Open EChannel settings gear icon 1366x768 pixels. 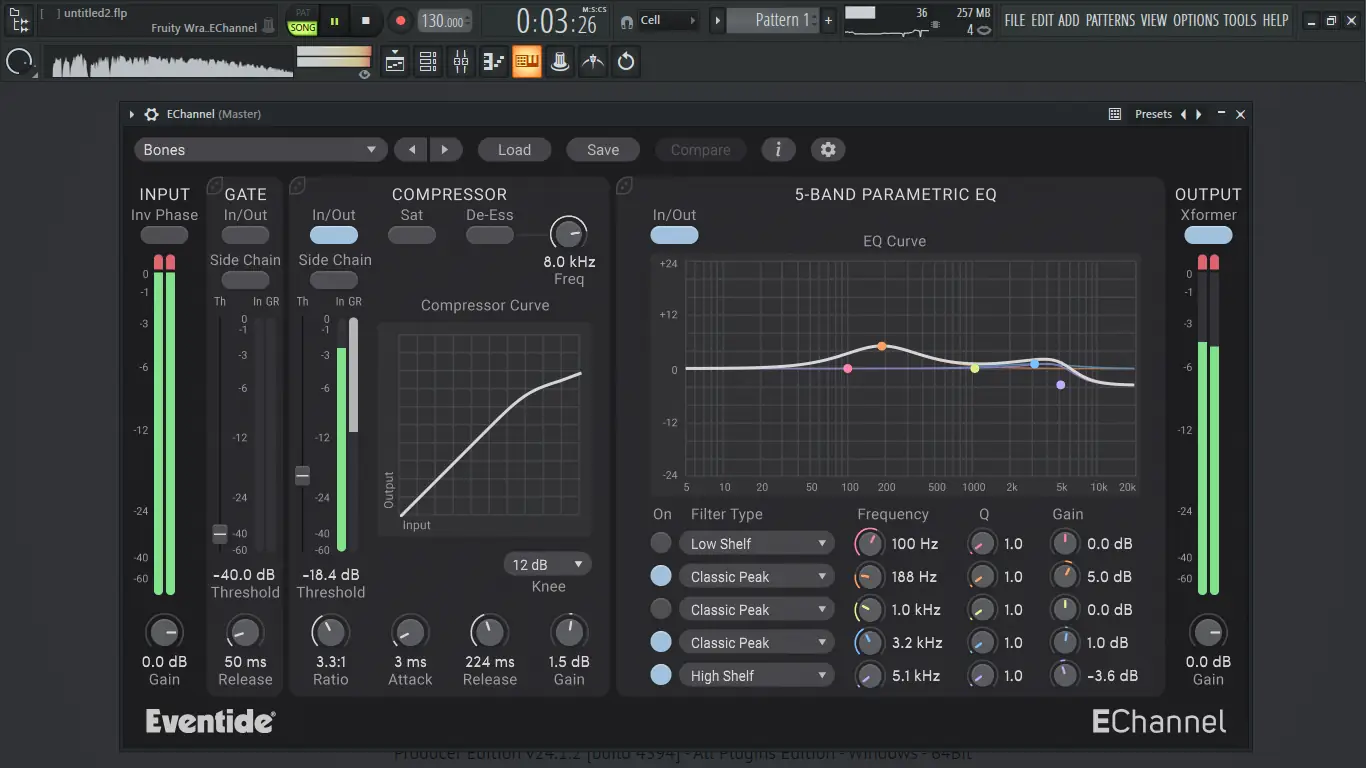[828, 150]
